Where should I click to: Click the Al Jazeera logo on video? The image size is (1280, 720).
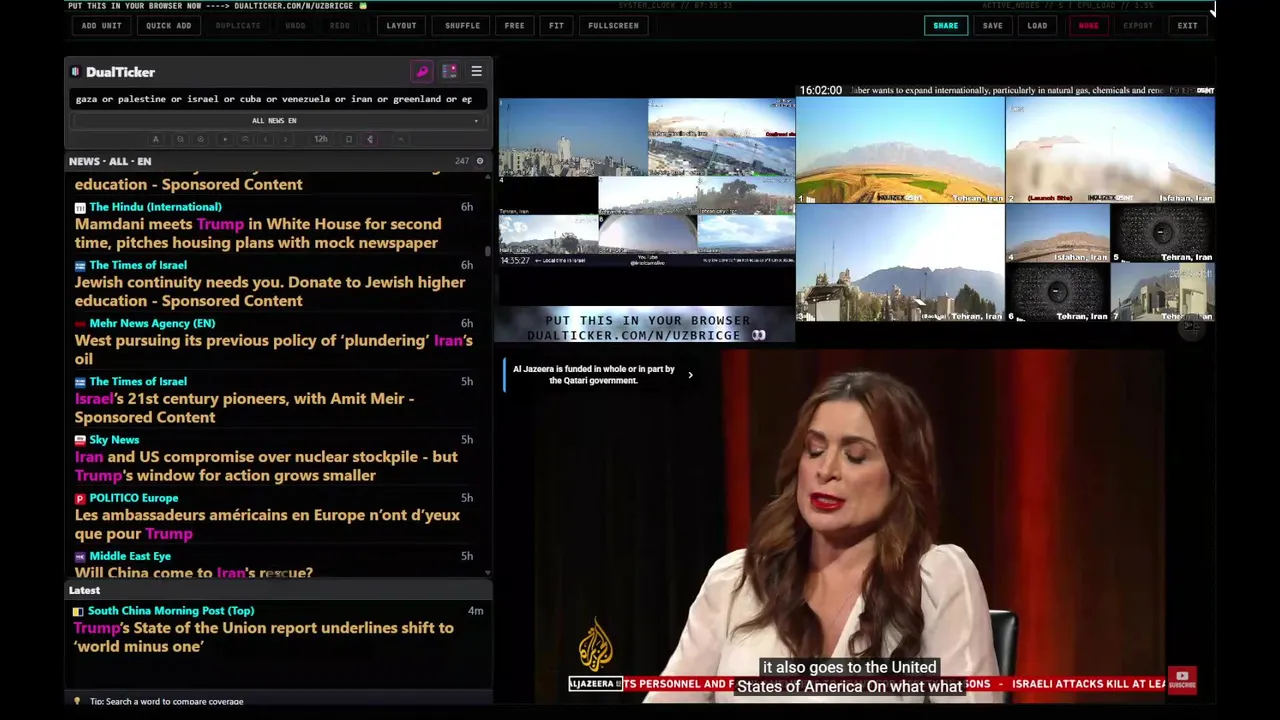(595, 645)
